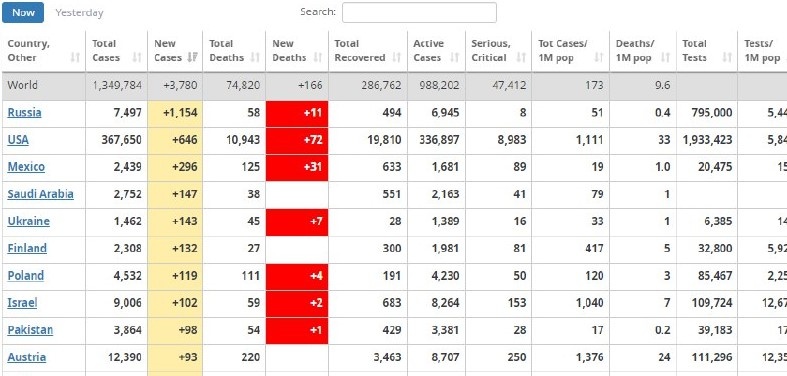
Task: Sort by Deaths/1M pop arrow icon
Action: (x=666, y=58)
